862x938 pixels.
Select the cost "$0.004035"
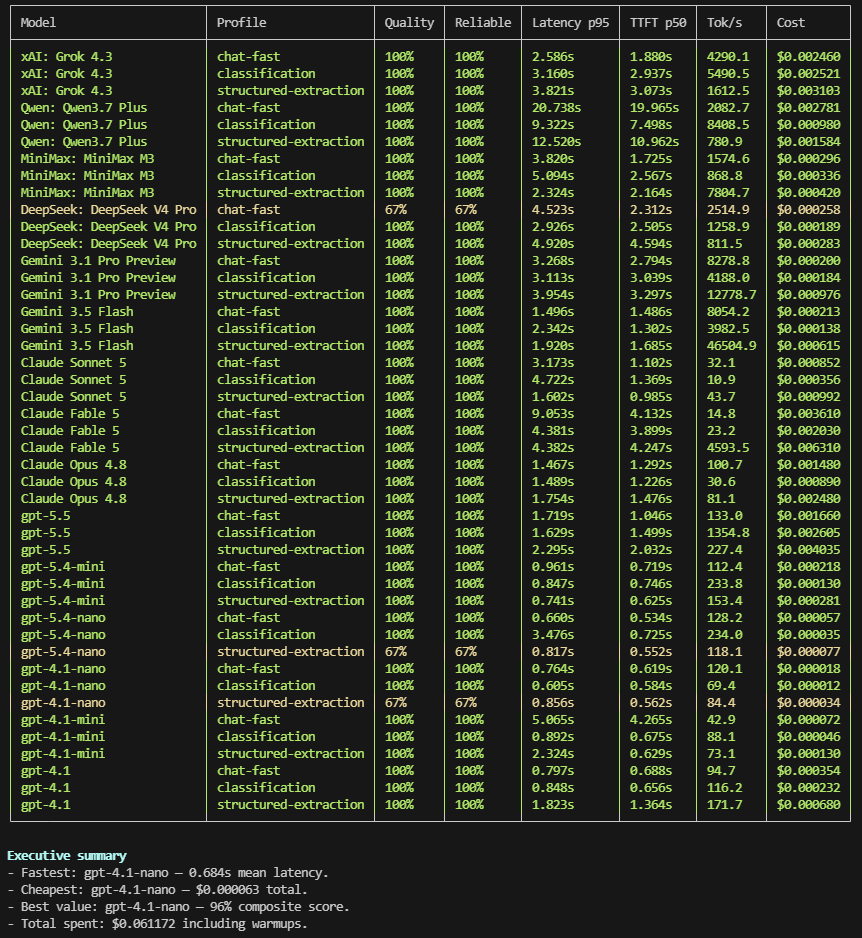808,550
